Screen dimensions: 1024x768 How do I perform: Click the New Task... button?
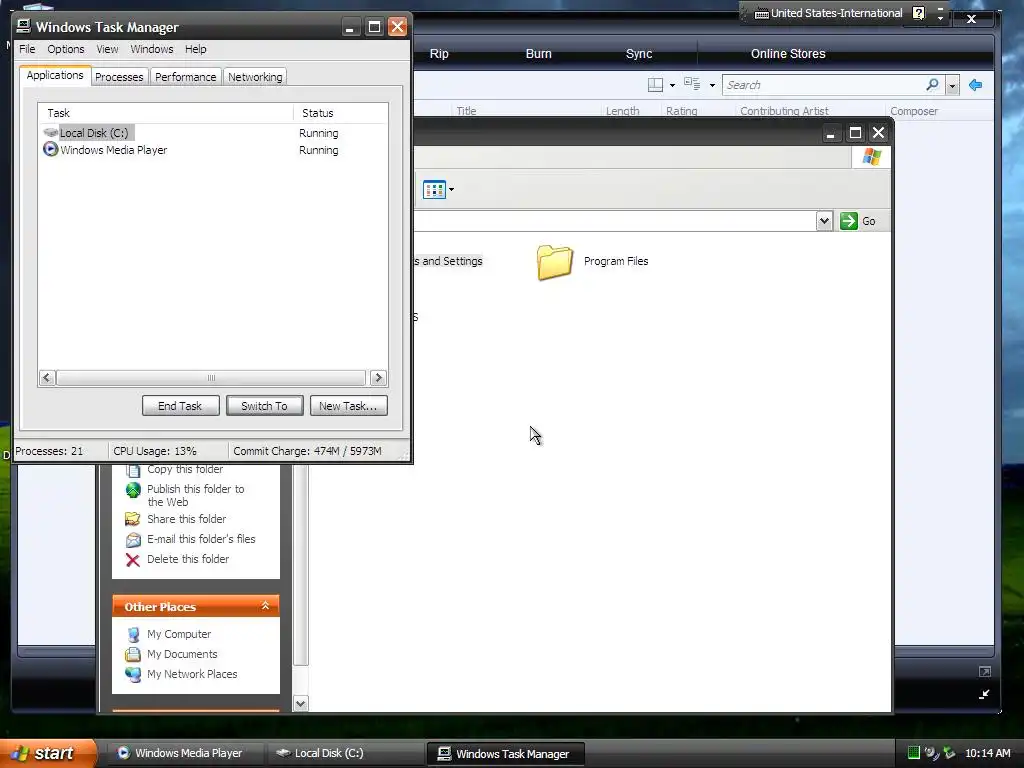pyautogui.click(x=348, y=406)
